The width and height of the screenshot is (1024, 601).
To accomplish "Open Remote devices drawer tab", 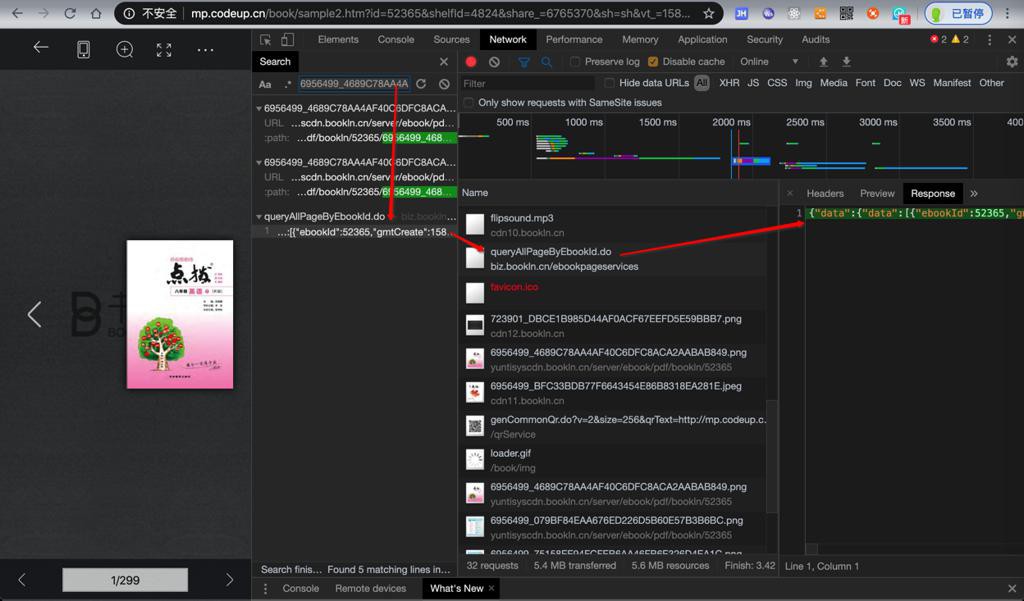I will pyautogui.click(x=370, y=589).
